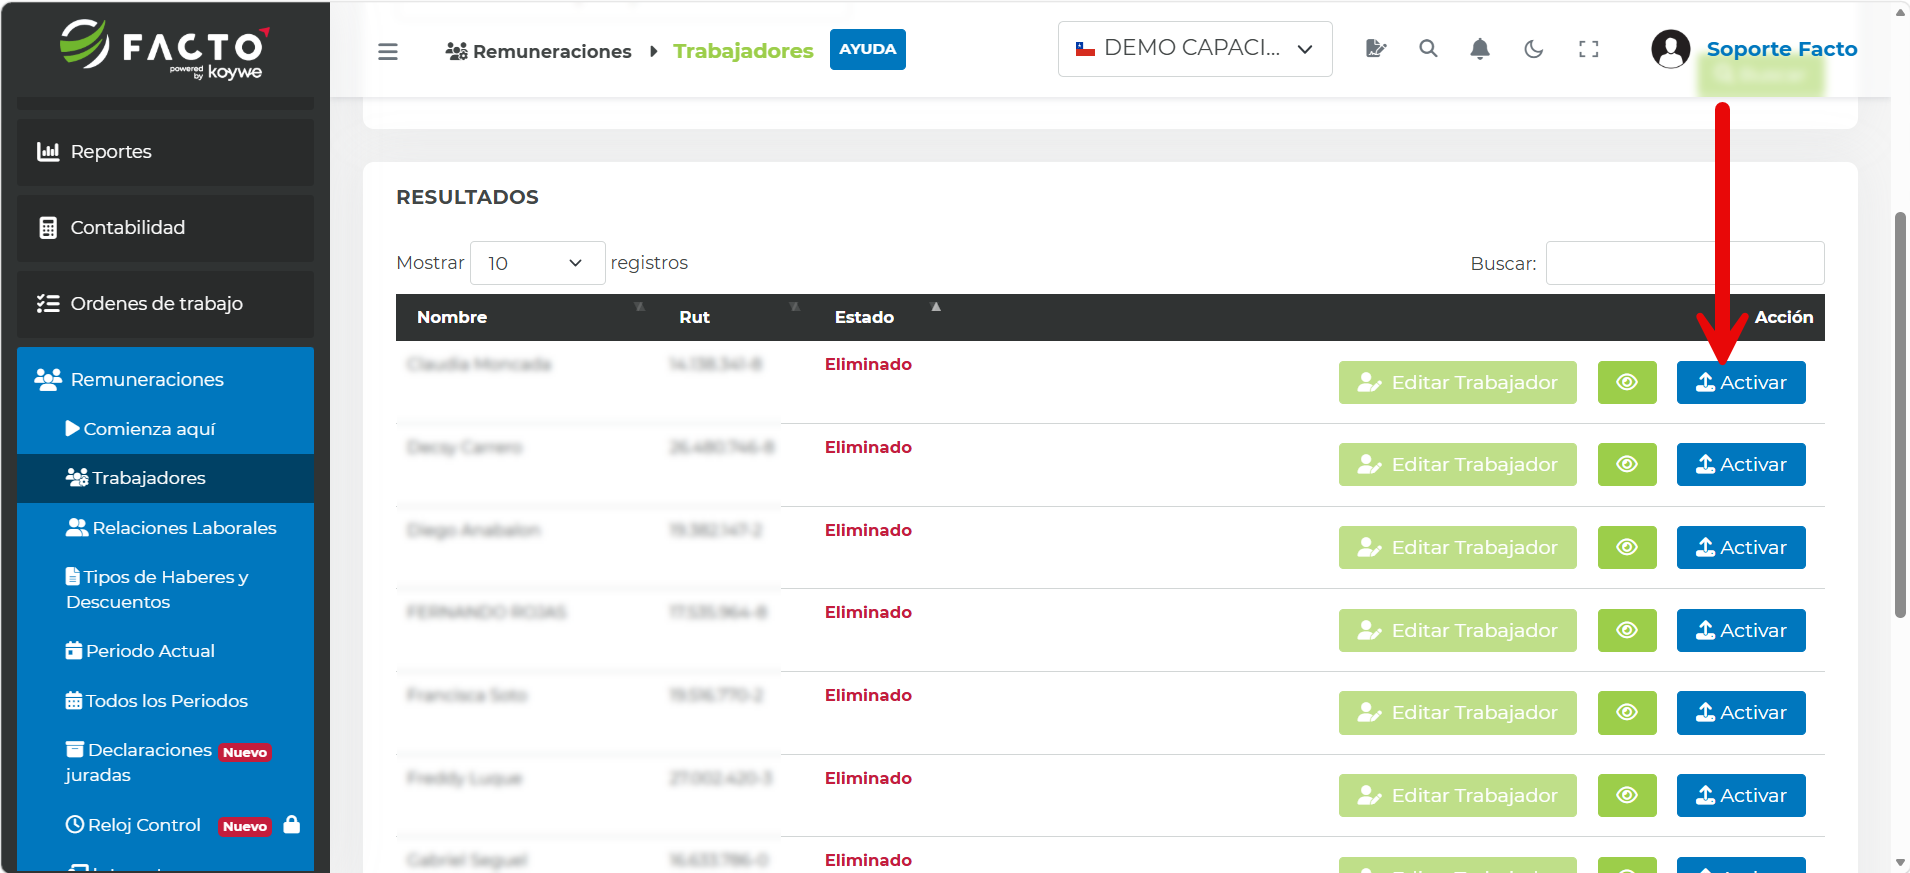Screen dimensions: 1910x873
Task: Activate worker Fernando Rojas
Action: pyautogui.click(x=1741, y=630)
